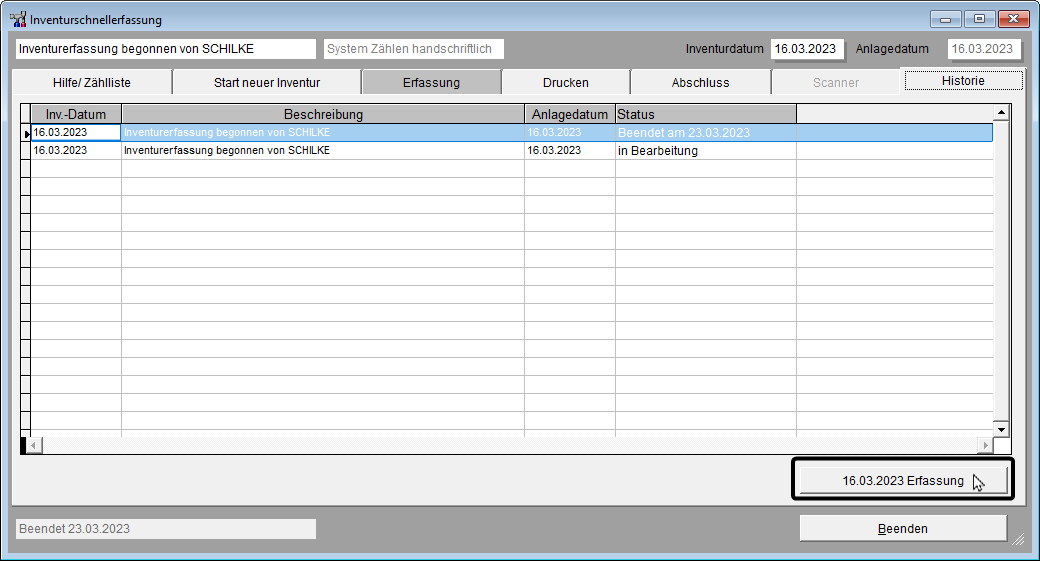This screenshot has height=561, width=1040.
Task: Click the vertical scrollbar up arrow
Action: coord(1001,113)
